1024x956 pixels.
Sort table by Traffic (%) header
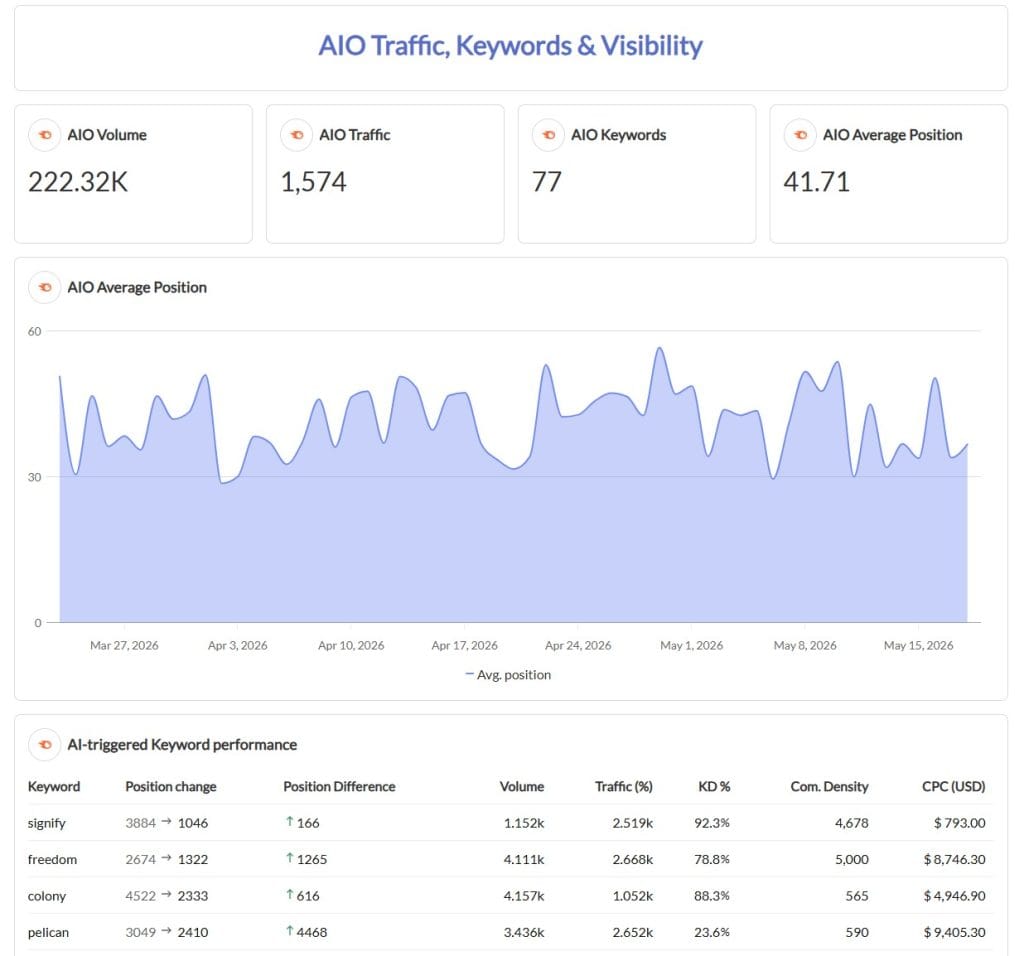[624, 786]
